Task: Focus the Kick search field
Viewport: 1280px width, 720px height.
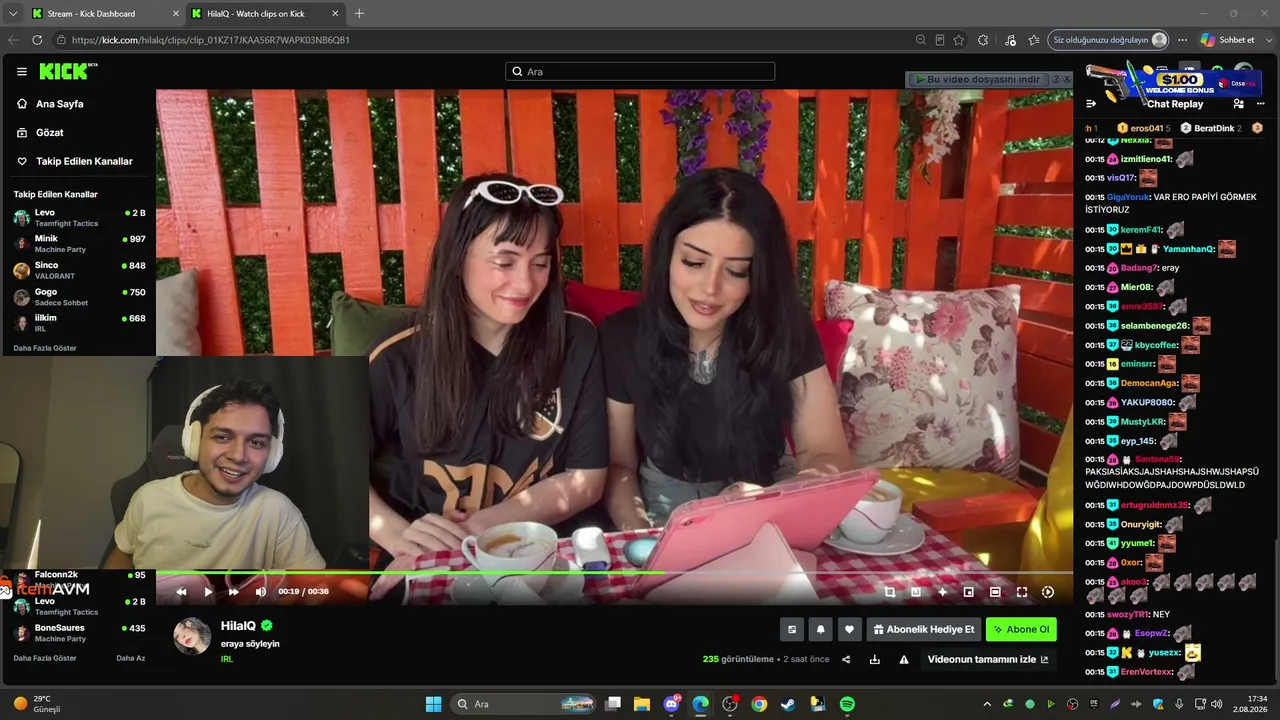Action: 640,72
